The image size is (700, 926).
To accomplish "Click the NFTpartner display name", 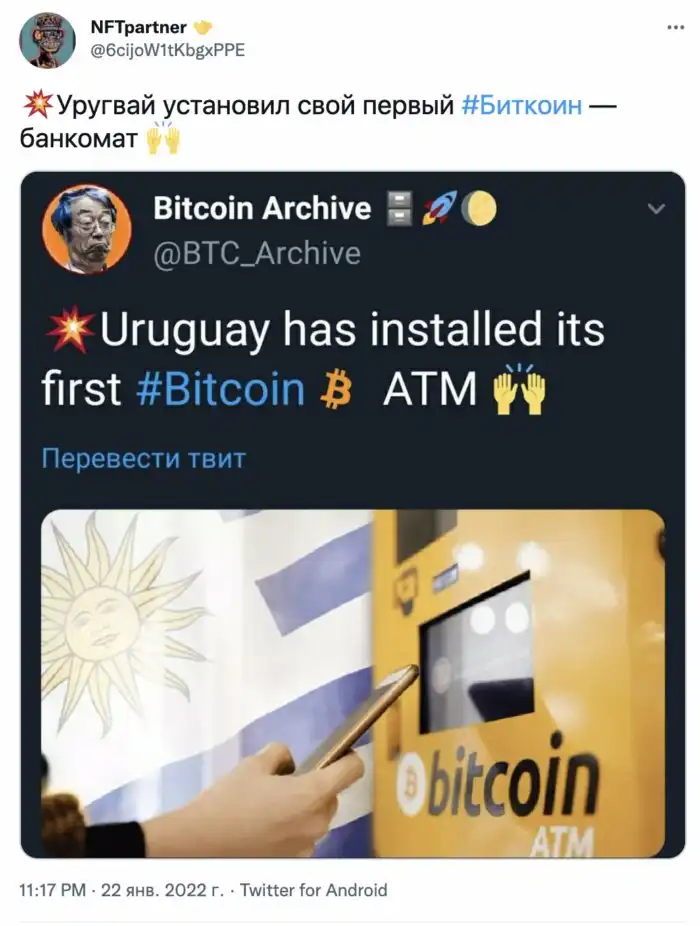I will [x=139, y=27].
